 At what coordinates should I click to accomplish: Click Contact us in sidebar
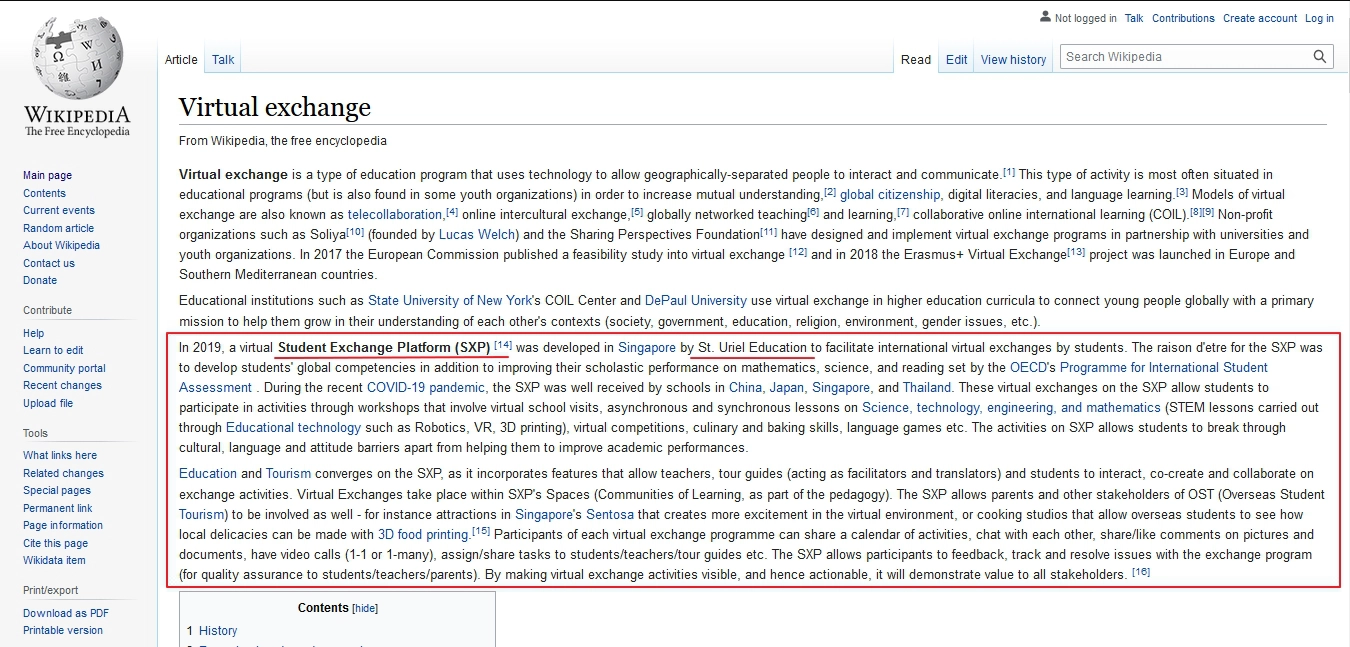pyautogui.click(x=49, y=264)
